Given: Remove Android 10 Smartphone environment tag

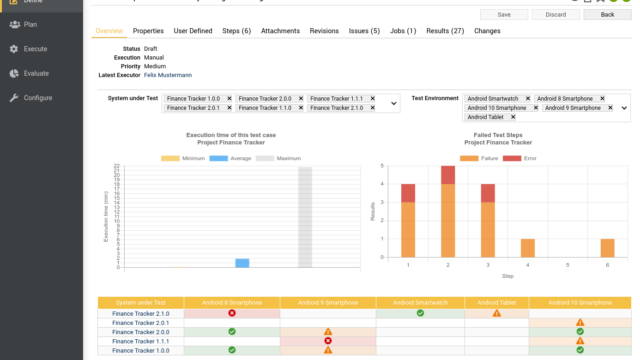Looking at the screenshot, I should (x=536, y=108).
